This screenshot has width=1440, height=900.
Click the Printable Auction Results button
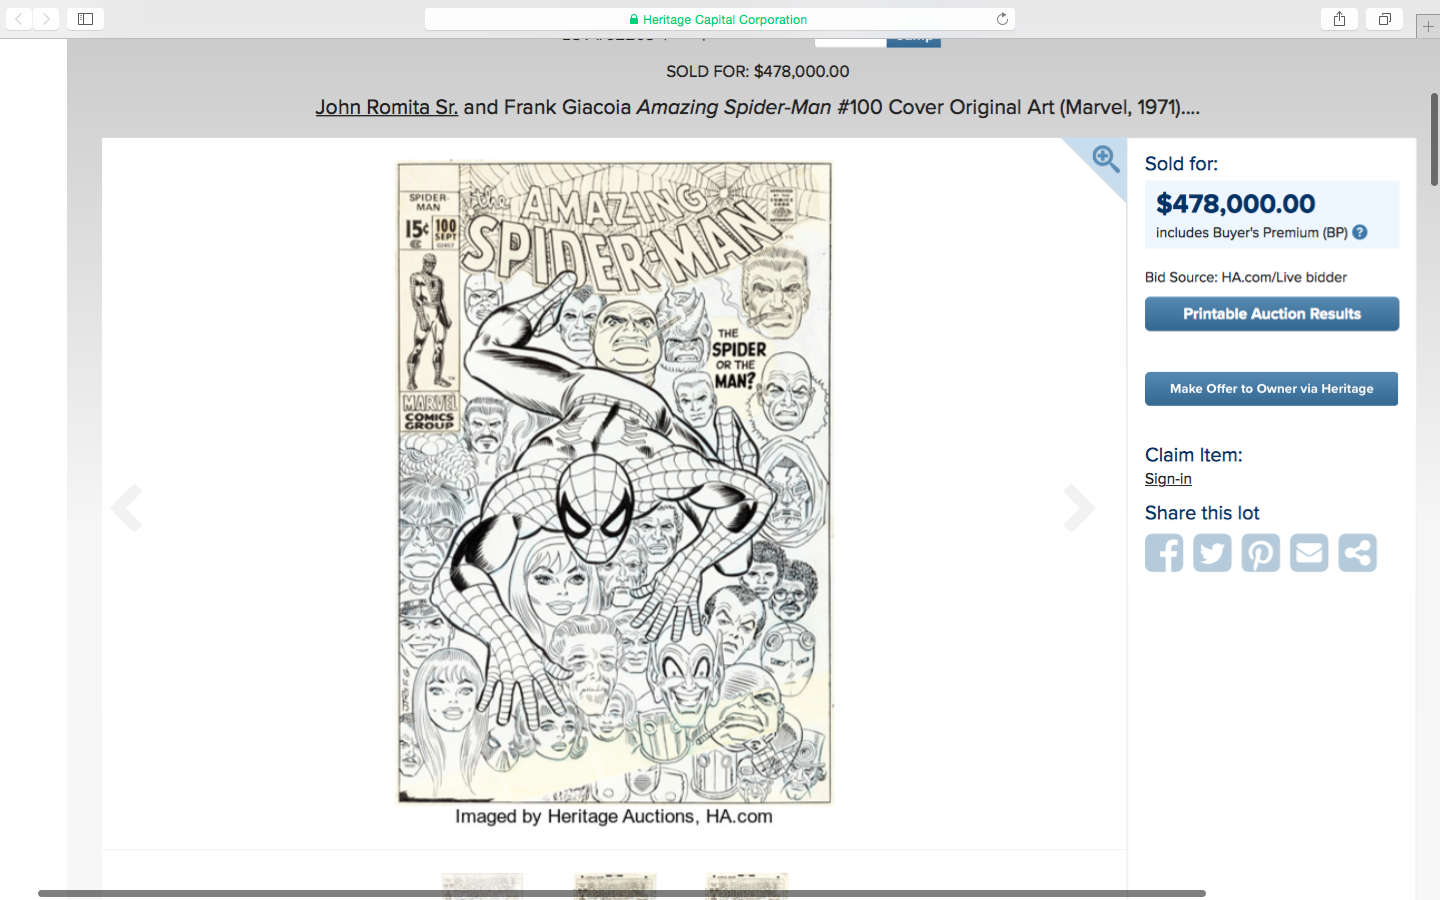[x=1272, y=314]
